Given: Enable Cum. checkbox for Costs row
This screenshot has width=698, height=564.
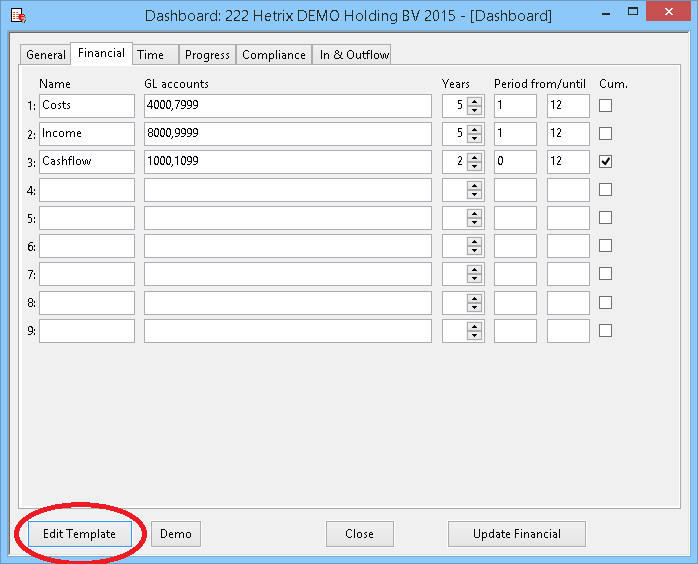Looking at the screenshot, I should click(x=605, y=105).
